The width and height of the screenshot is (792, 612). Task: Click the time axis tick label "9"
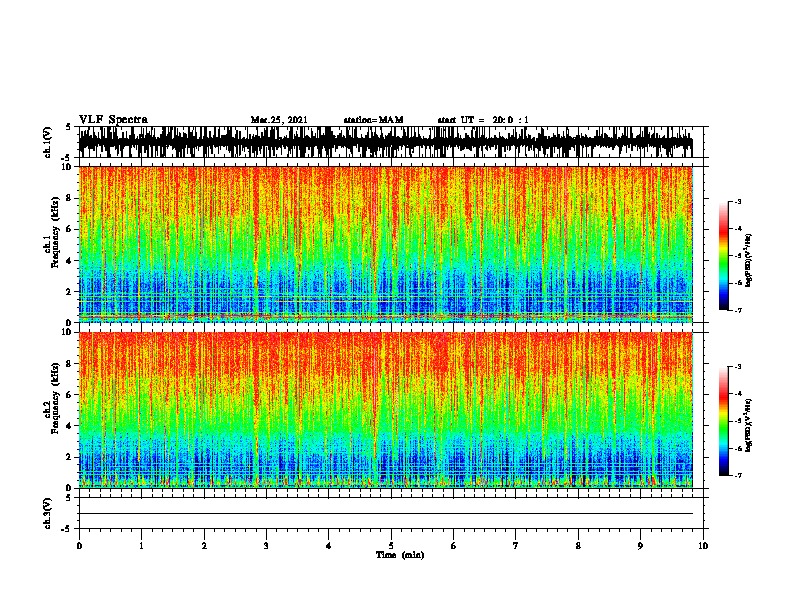pyautogui.click(x=640, y=546)
